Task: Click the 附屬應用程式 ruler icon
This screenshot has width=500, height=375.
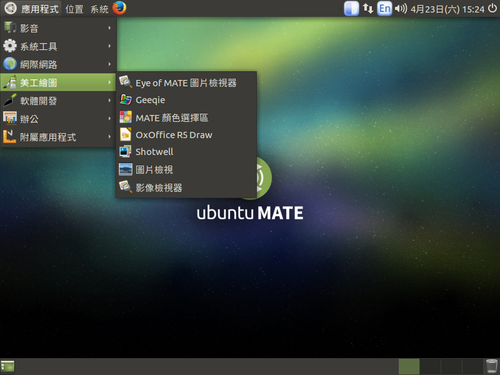Action: tap(10, 136)
